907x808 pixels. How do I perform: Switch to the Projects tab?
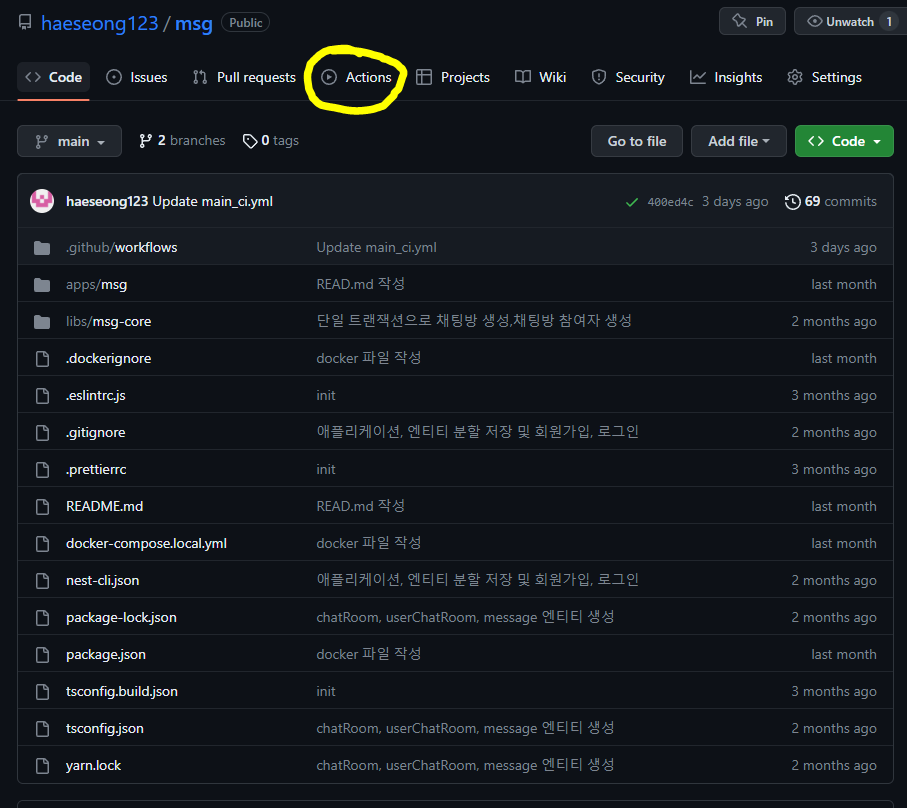click(453, 78)
